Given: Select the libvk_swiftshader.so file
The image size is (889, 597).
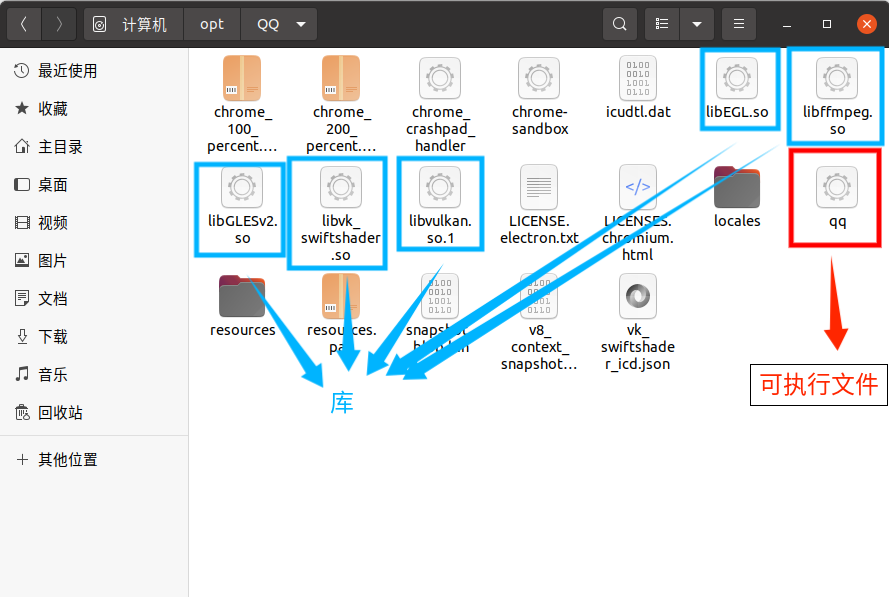Looking at the screenshot, I should 341,214.
